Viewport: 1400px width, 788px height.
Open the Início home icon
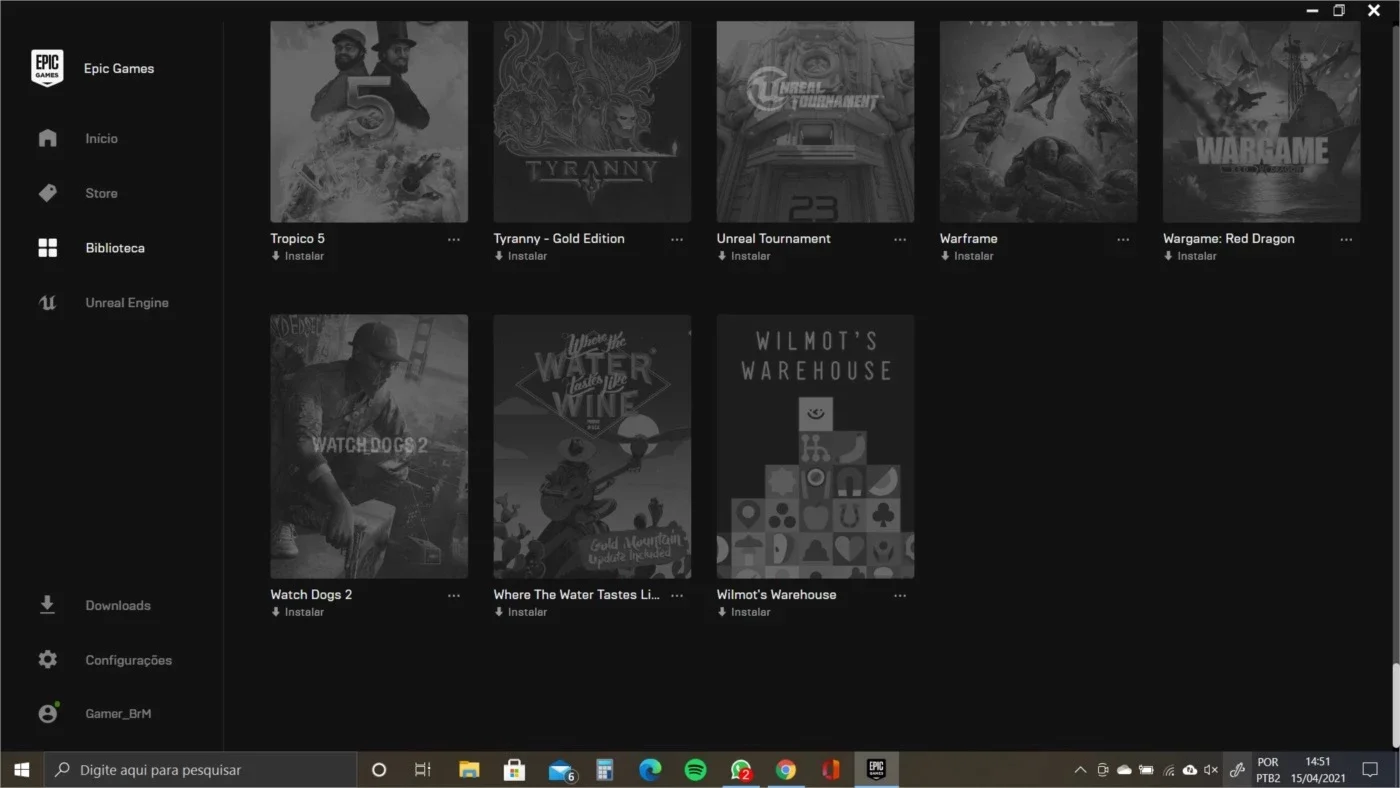click(47, 138)
